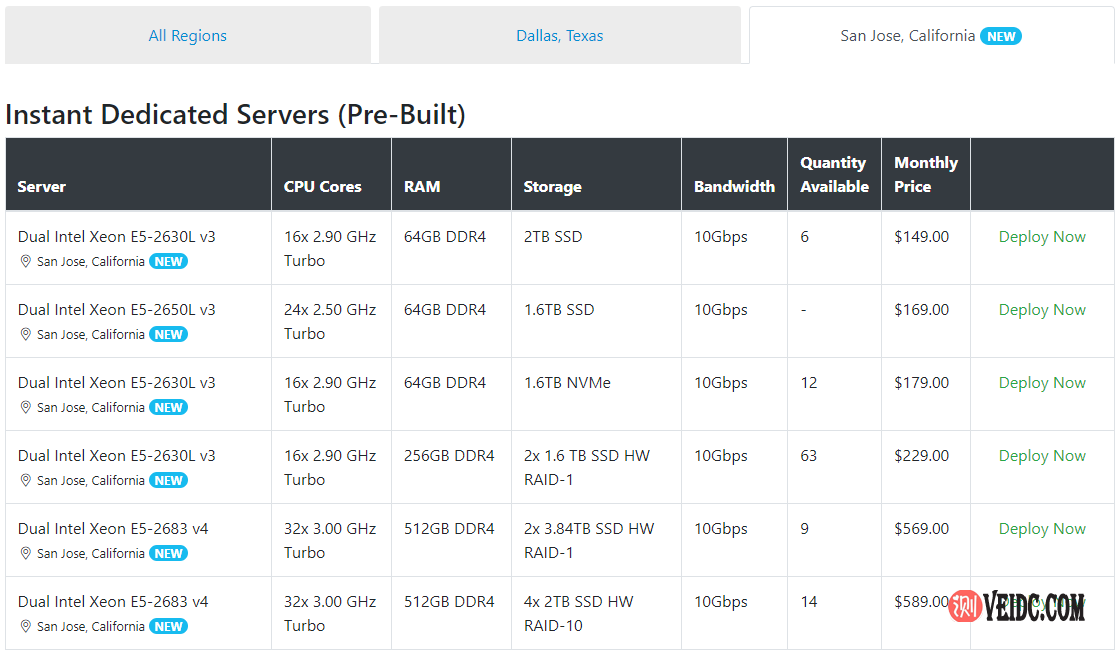
Task: Click the location pin under Dual Xeon E5-2650L v3
Action: (26, 335)
